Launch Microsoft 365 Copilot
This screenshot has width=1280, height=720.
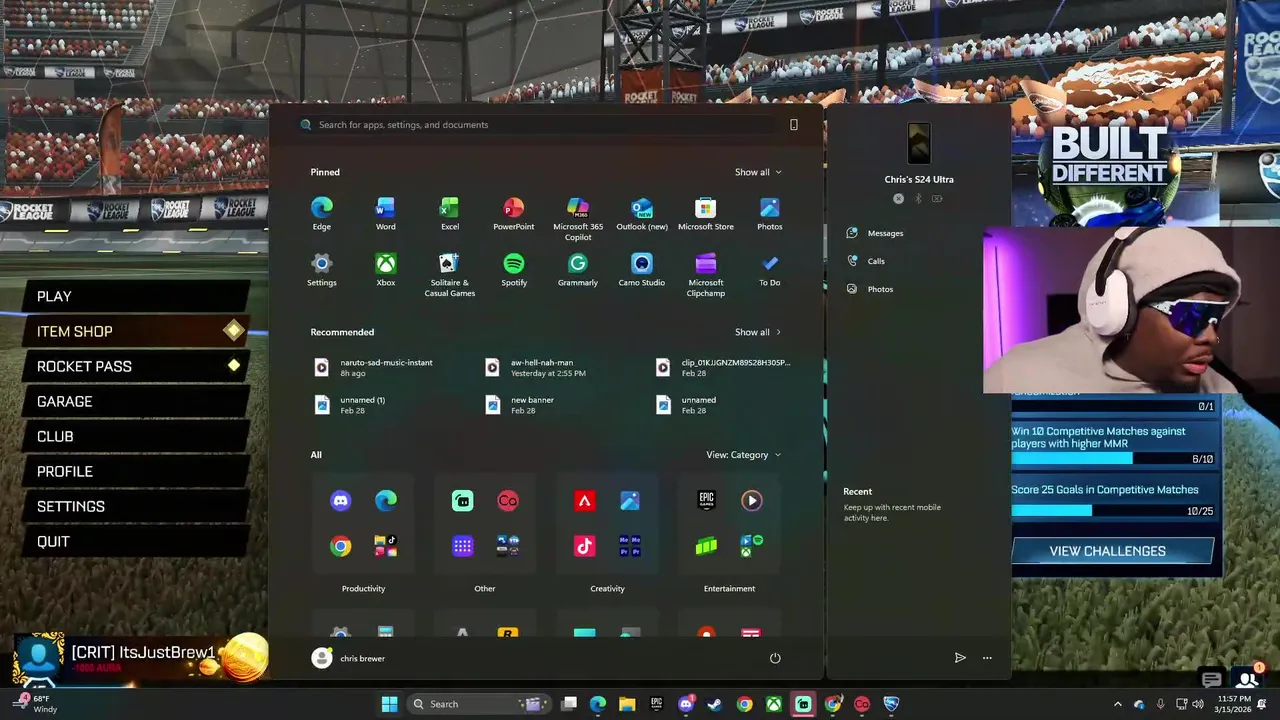(578, 218)
